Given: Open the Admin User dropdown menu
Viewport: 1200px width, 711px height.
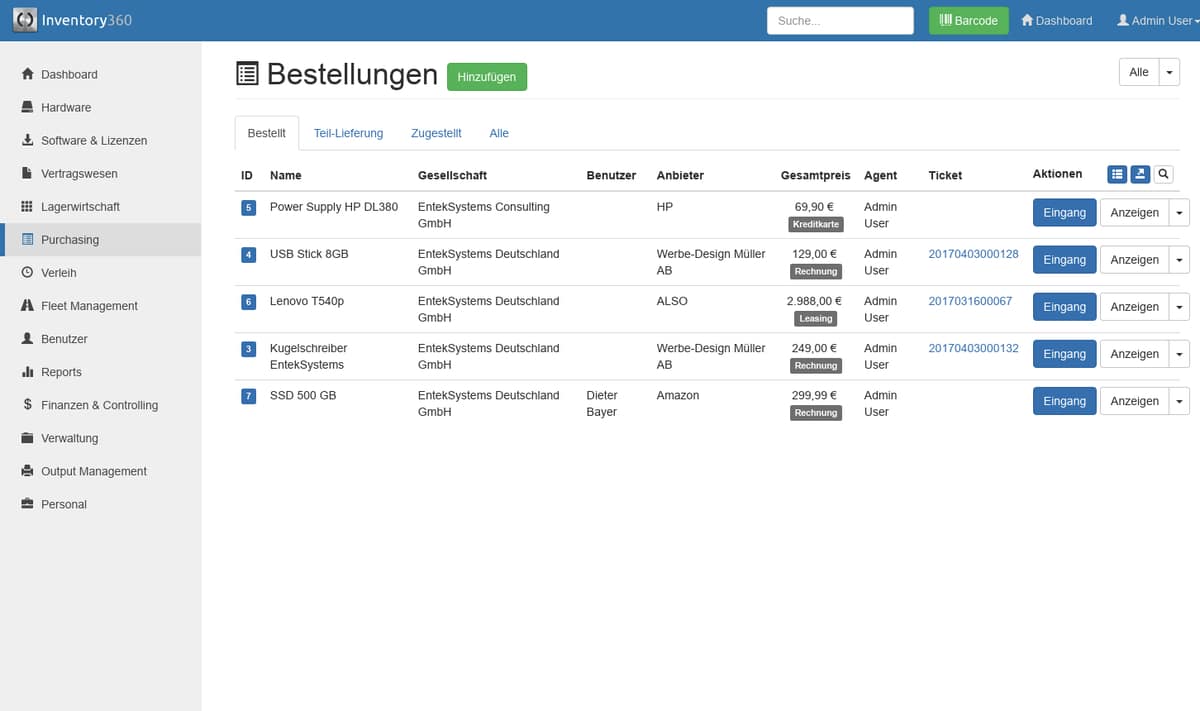Looking at the screenshot, I should click(x=1154, y=21).
